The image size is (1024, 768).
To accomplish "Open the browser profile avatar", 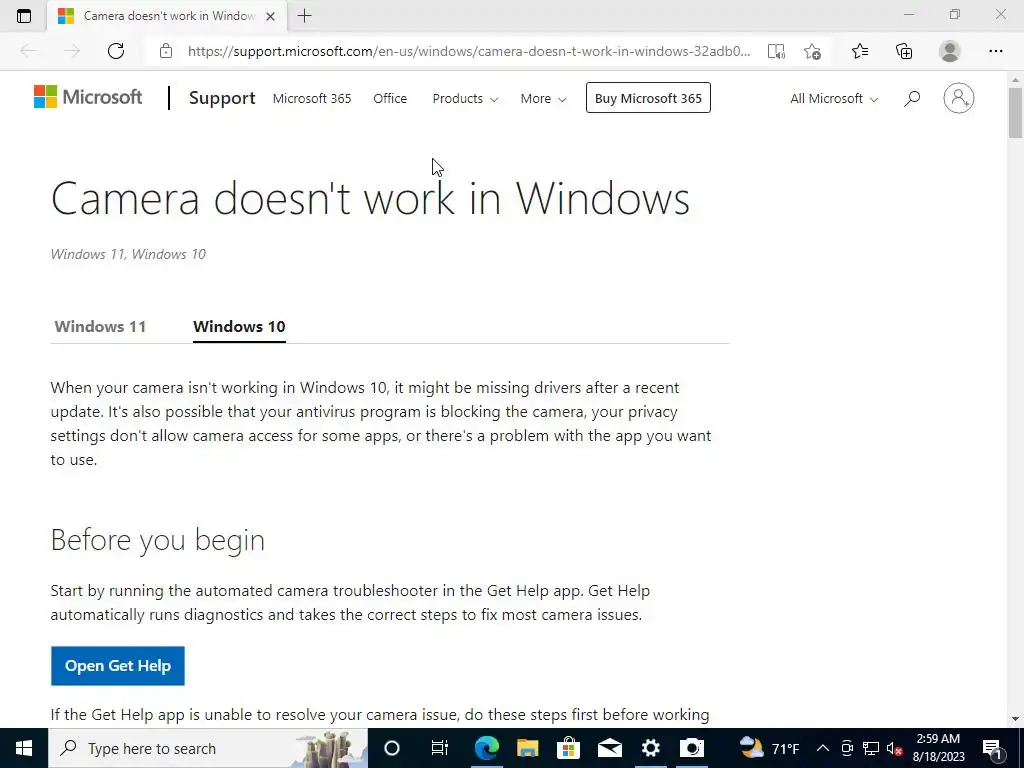I will click(950, 51).
